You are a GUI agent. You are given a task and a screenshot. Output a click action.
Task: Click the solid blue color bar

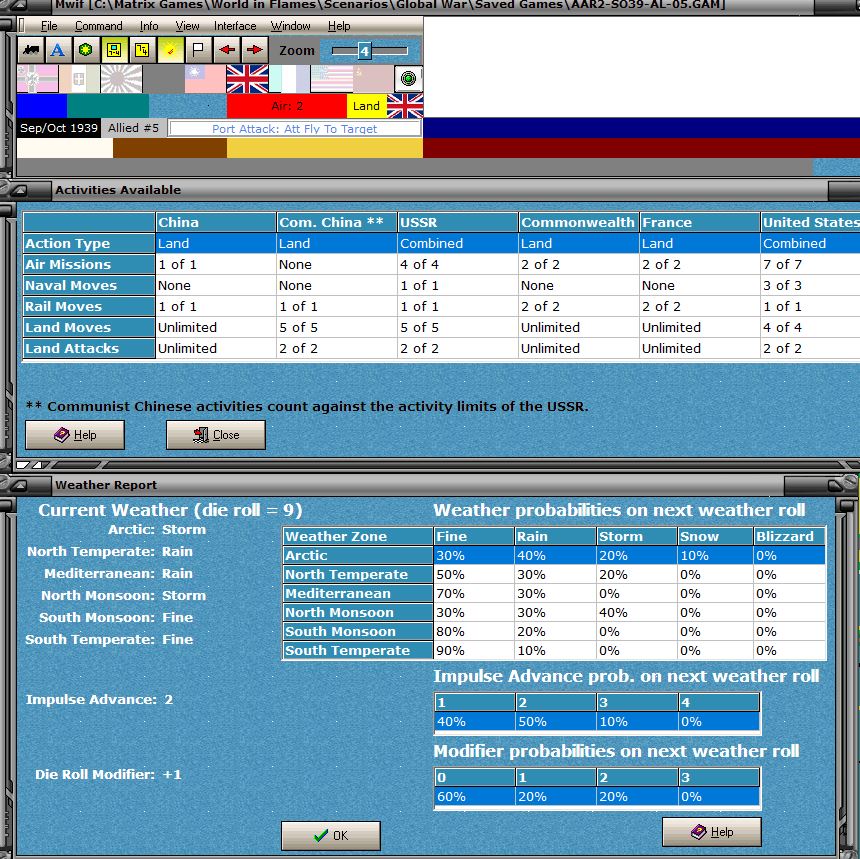coord(42,106)
